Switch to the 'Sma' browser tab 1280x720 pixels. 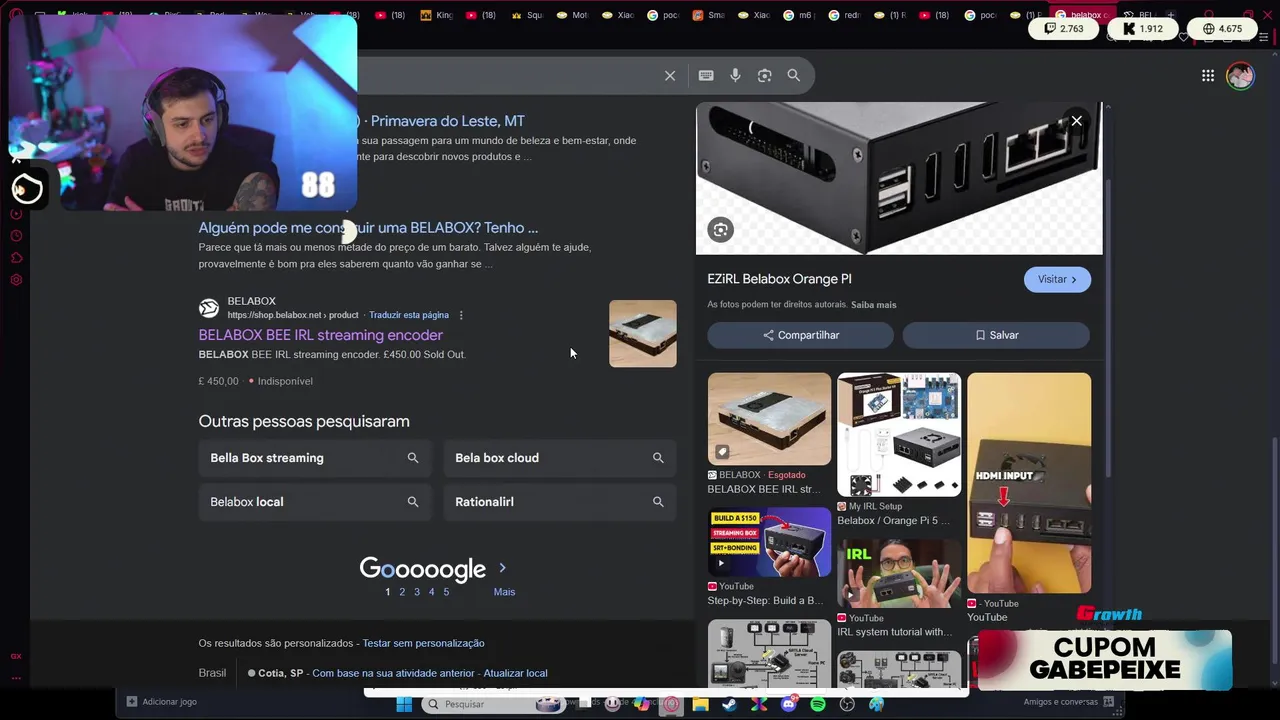pos(709,15)
